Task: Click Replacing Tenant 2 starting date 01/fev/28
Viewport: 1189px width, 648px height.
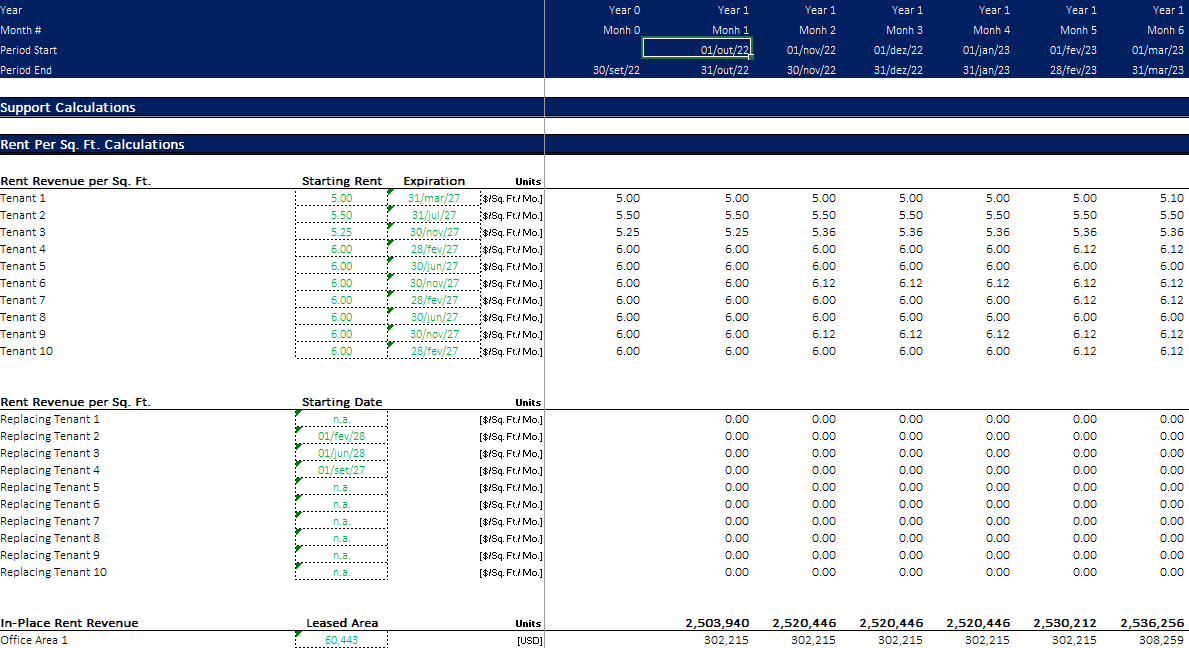Action: pyautogui.click(x=341, y=436)
